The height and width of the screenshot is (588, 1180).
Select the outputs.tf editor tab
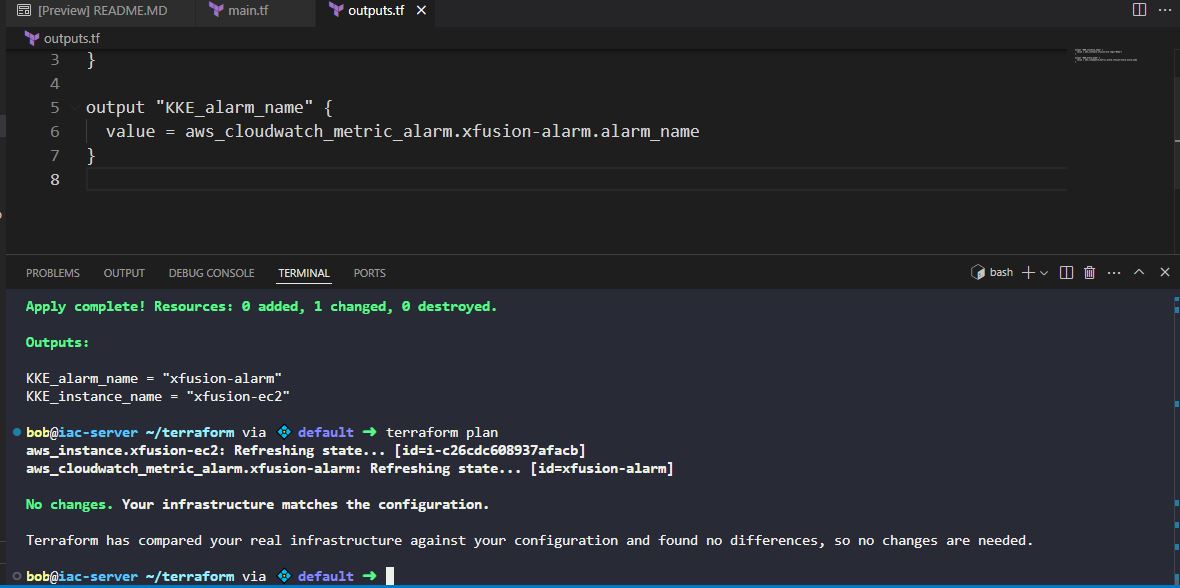pos(376,11)
